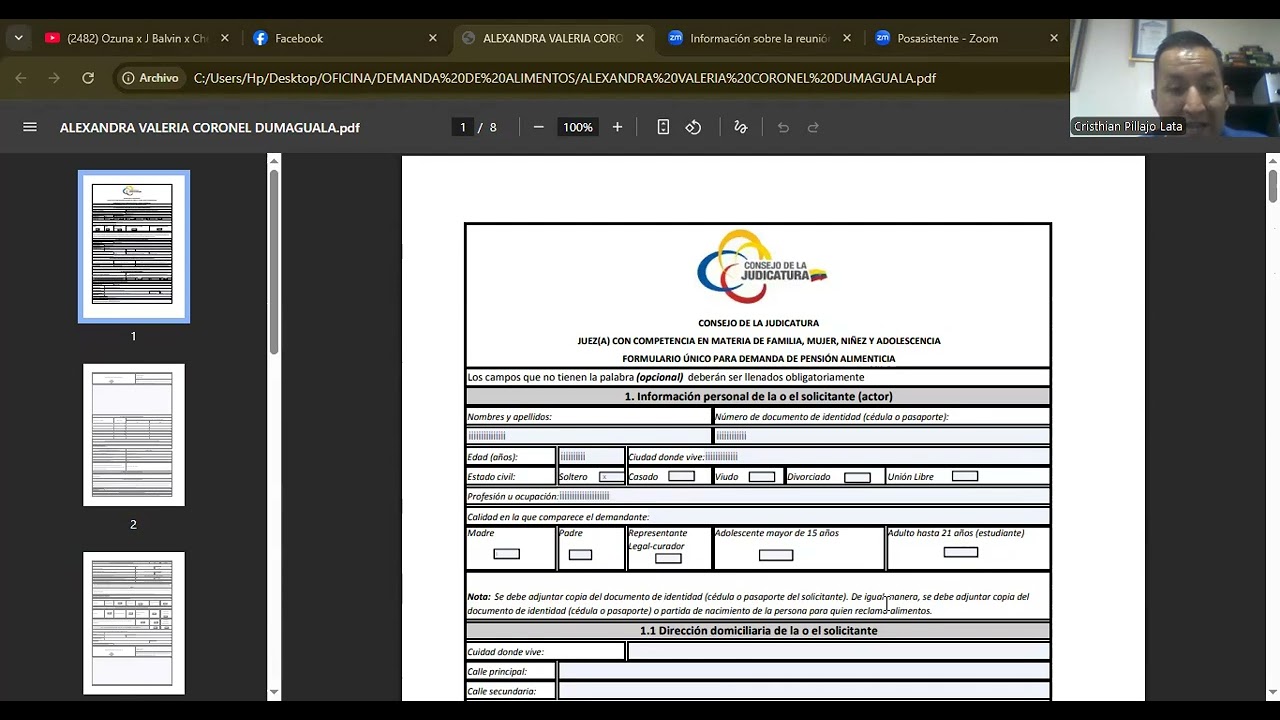Click the redo arrow in PDF toolbar
Screen dimensions: 1280x720
click(x=813, y=127)
